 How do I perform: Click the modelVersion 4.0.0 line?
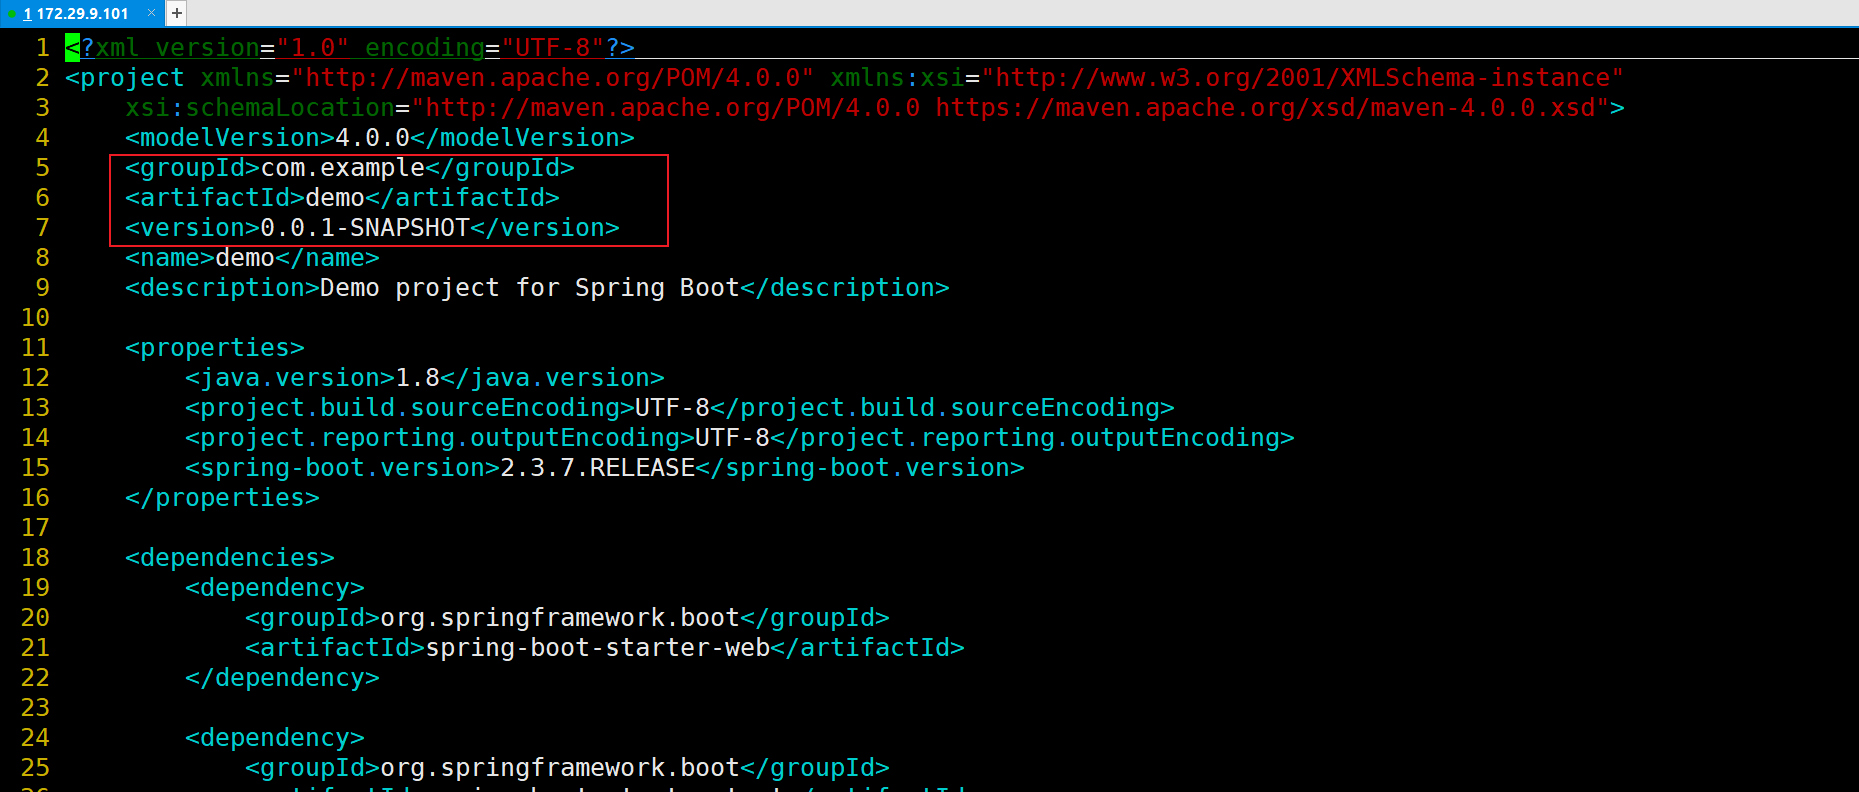(380, 138)
